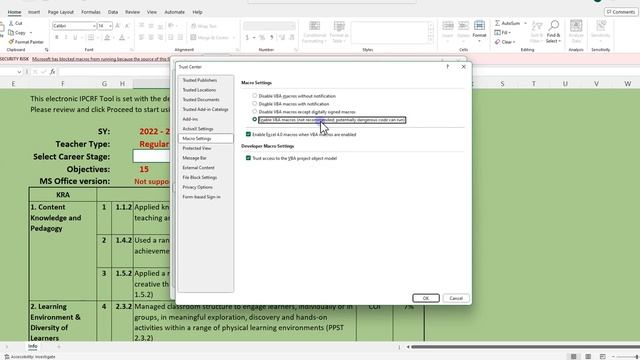Open the Find & Select dropdown

click(553, 32)
